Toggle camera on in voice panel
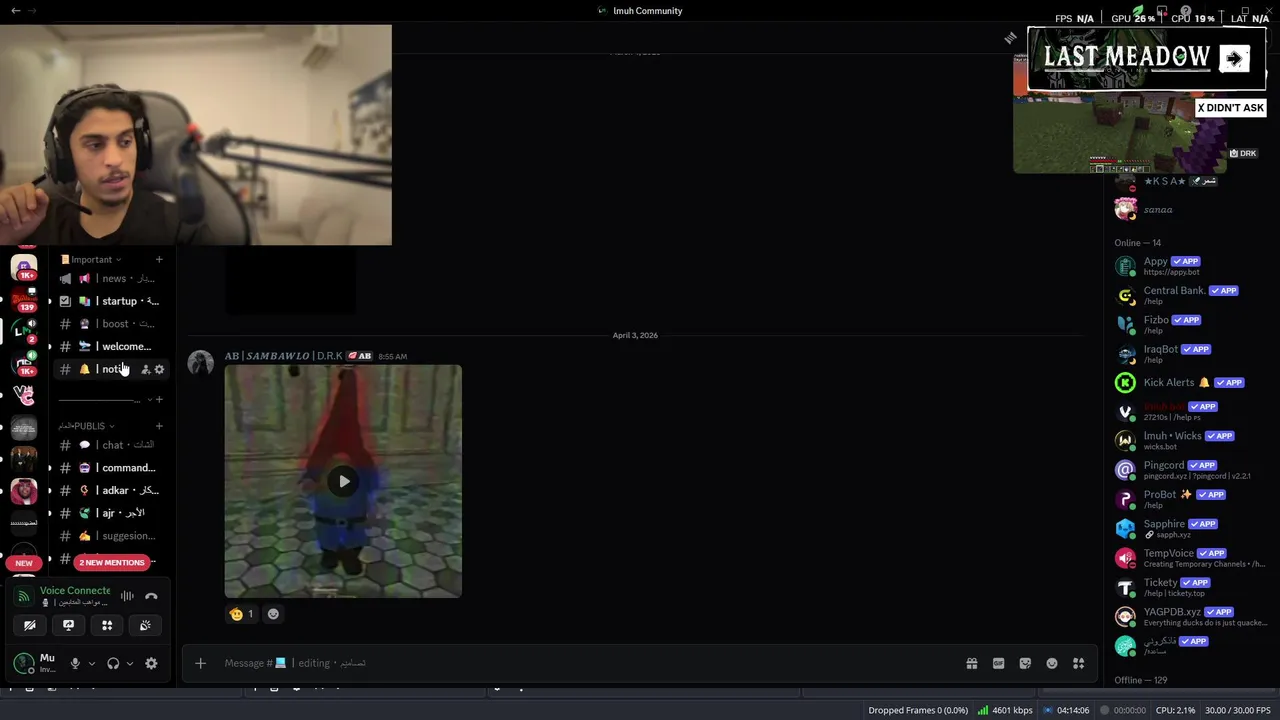Screen dimensions: 1280x720 click(30, 625)
